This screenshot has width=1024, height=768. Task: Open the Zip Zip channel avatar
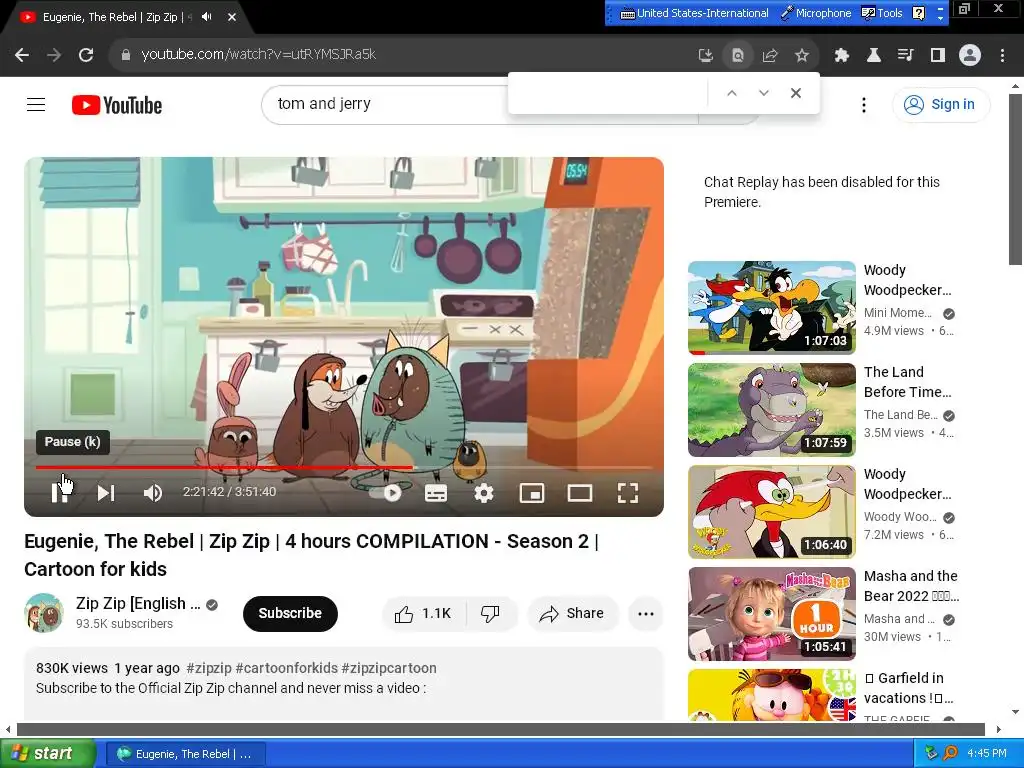[x=44, y=613]
